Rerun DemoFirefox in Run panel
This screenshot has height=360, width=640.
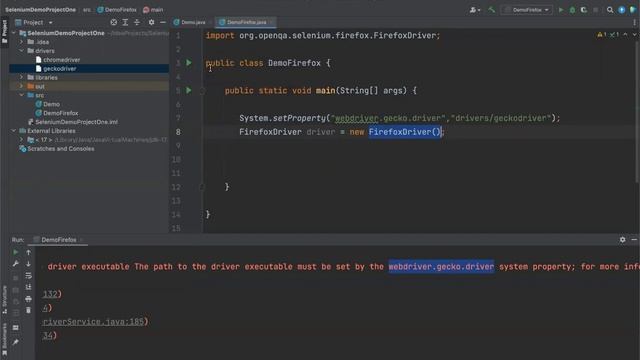[x=16, y=253]
